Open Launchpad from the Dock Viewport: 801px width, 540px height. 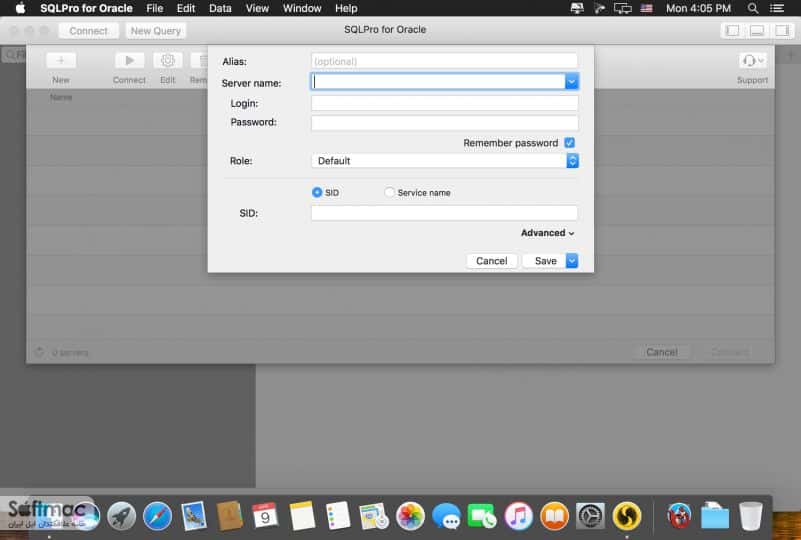121,516
